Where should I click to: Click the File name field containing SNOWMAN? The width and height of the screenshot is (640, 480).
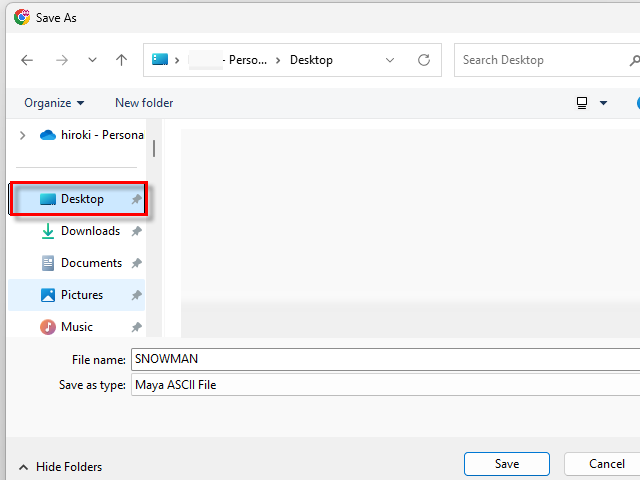click(x=384, y=360)
